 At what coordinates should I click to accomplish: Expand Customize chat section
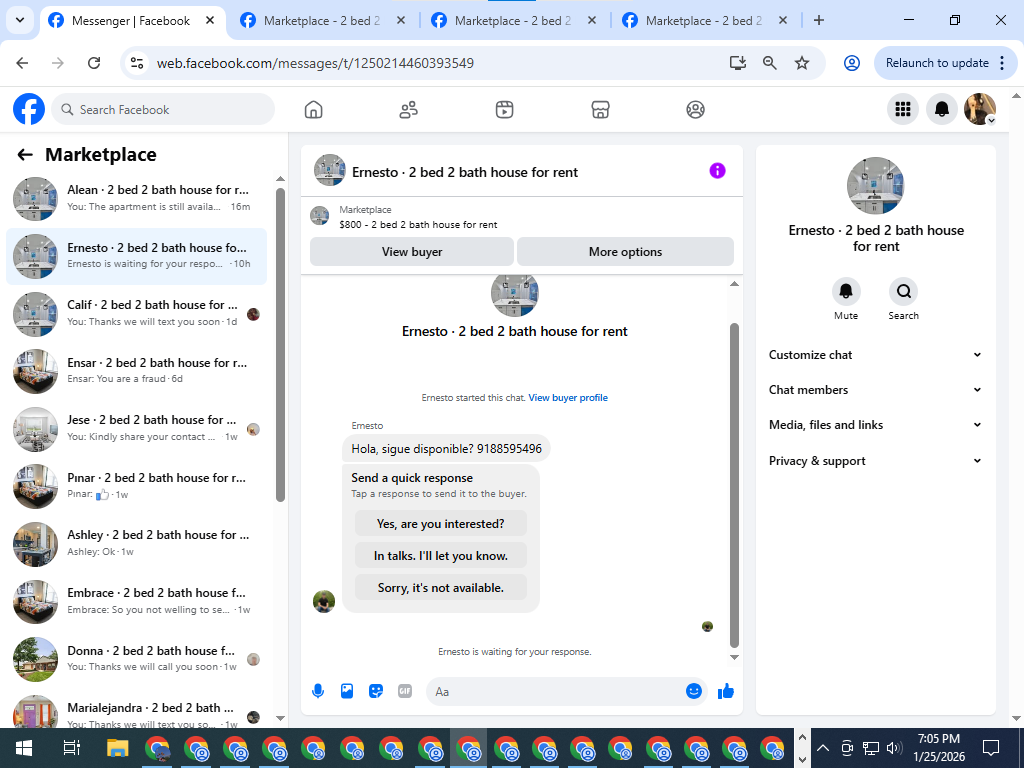click(875, 355)
